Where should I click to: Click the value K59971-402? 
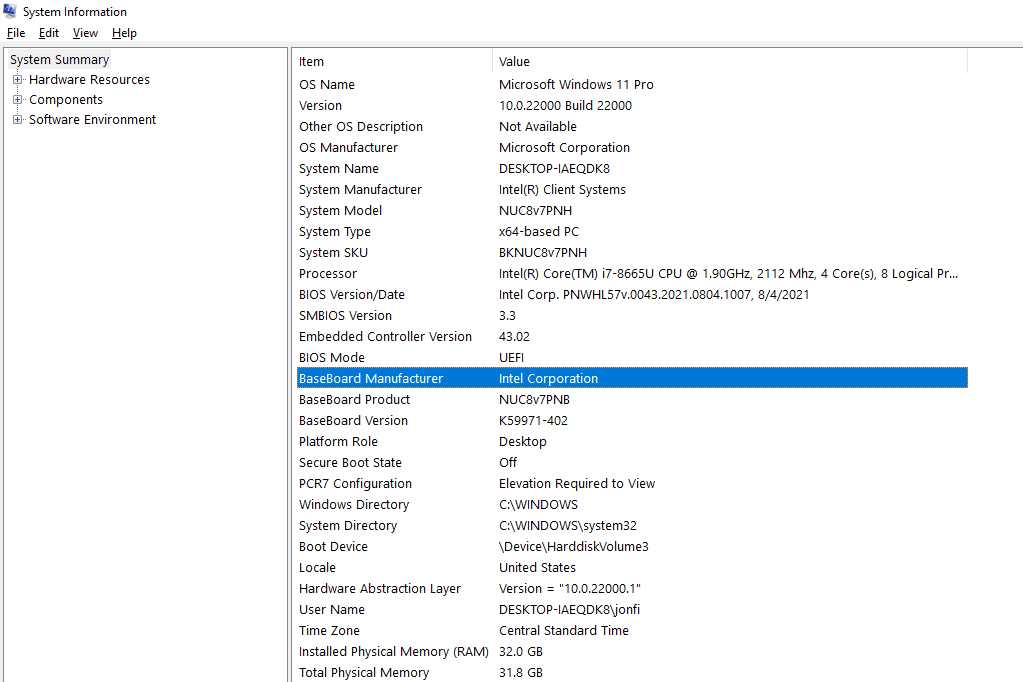pyautogui.click(x=533, y=420)
